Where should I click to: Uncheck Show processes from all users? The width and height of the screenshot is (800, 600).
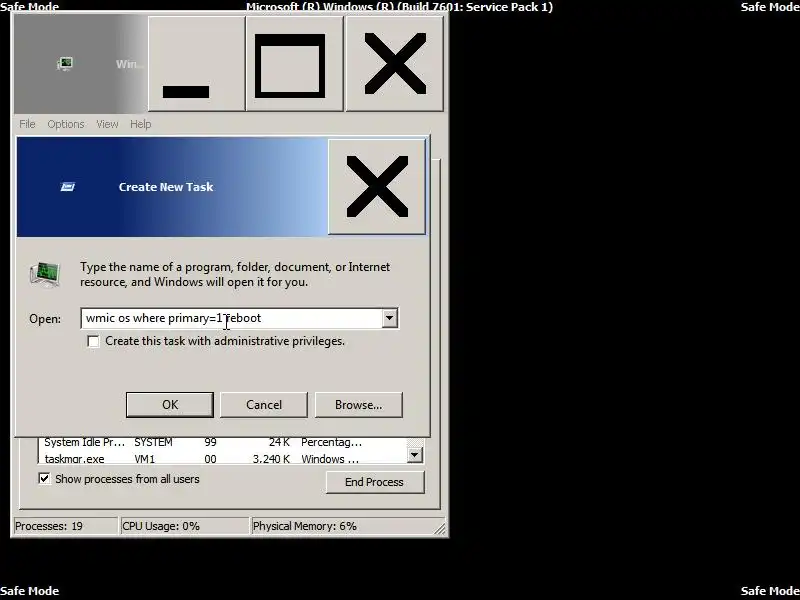(x=44, y=479)
